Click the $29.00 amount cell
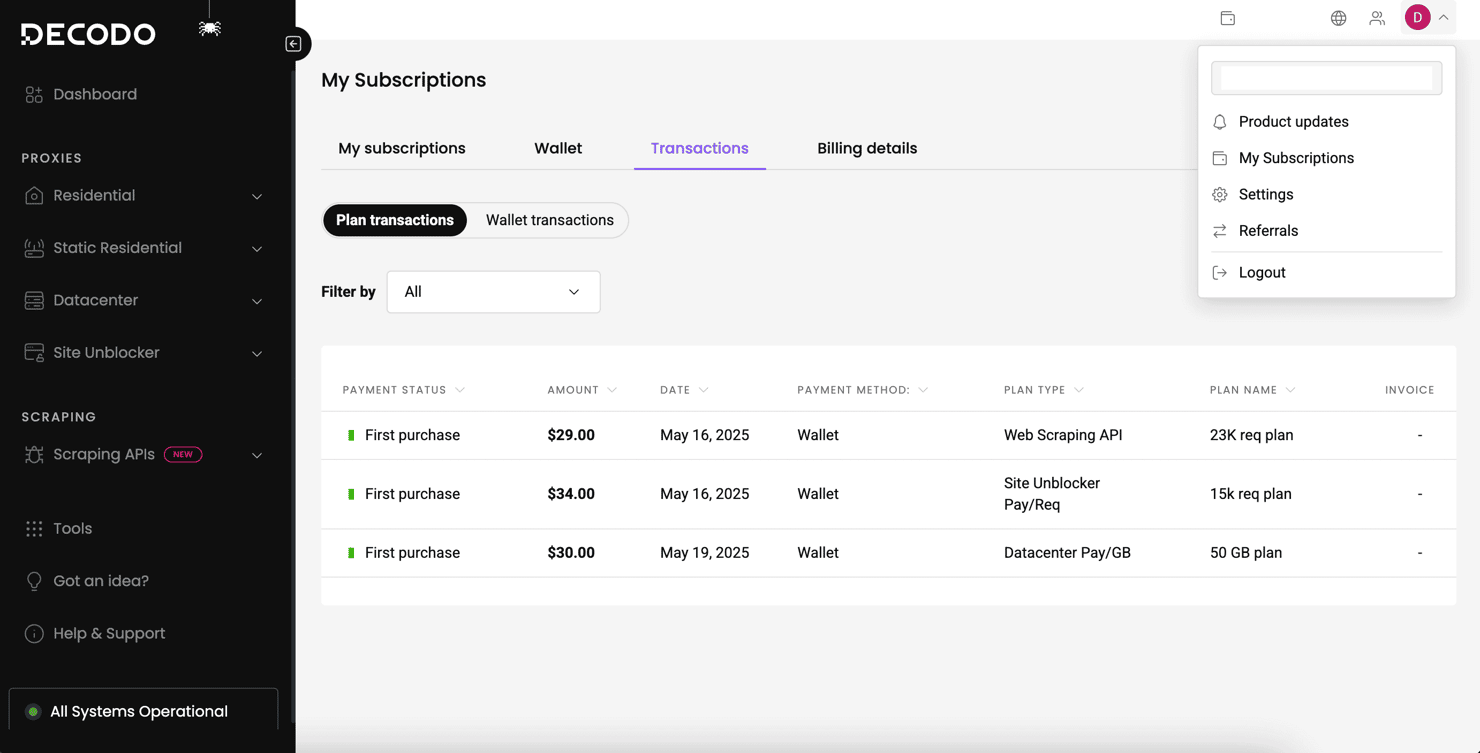The width and height of the screenshot is (1480, 753). [x=571, y=435]
